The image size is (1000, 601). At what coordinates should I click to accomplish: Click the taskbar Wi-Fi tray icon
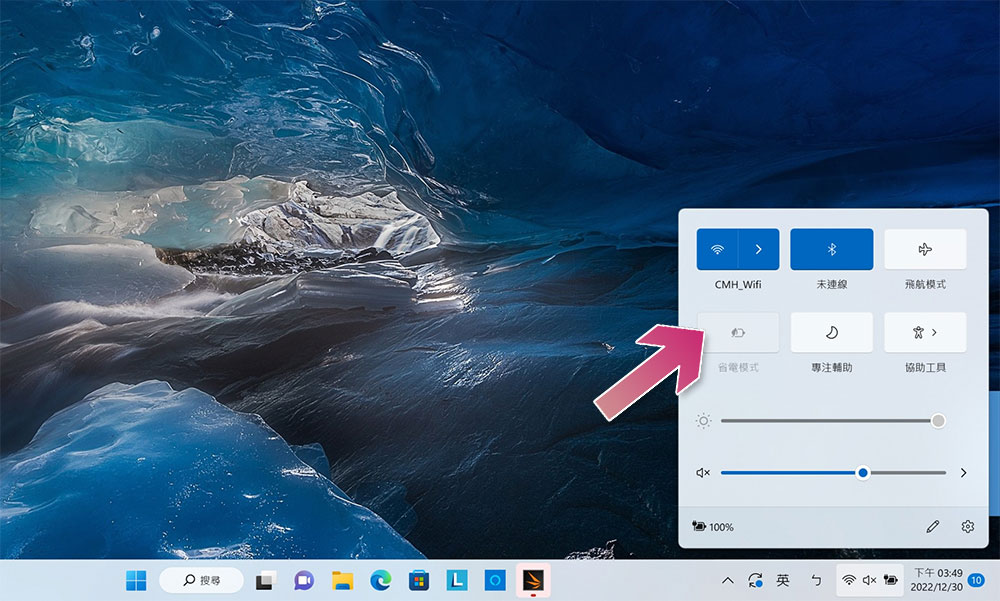(849, 581)
